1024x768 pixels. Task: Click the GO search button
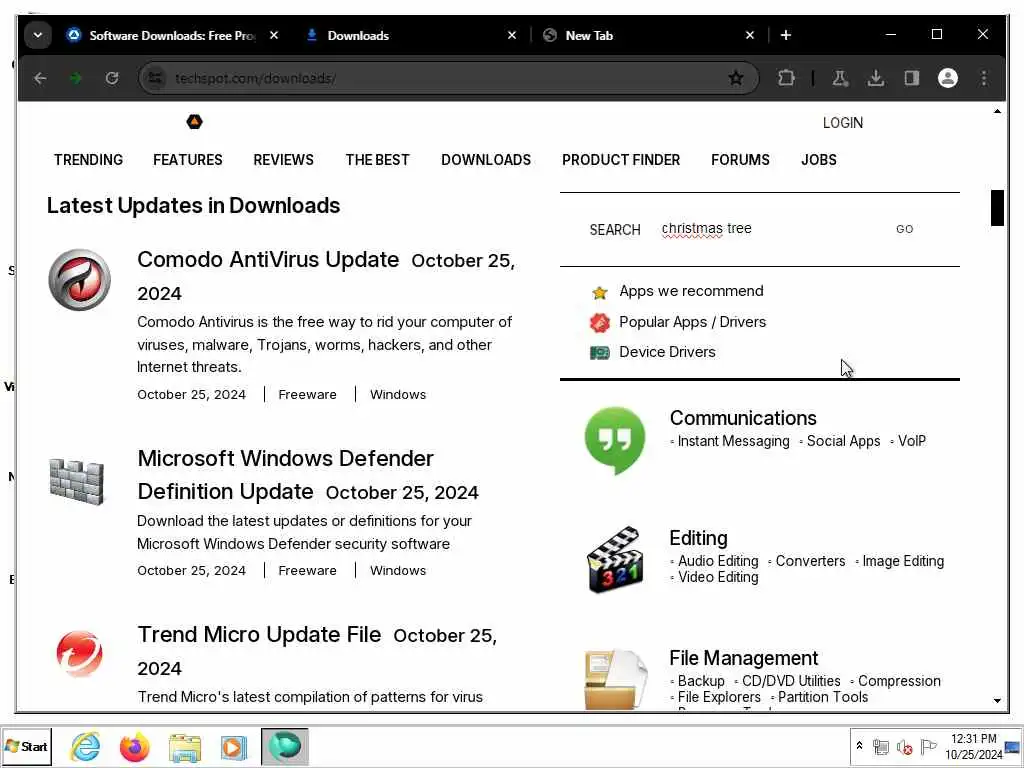point(904,229)
